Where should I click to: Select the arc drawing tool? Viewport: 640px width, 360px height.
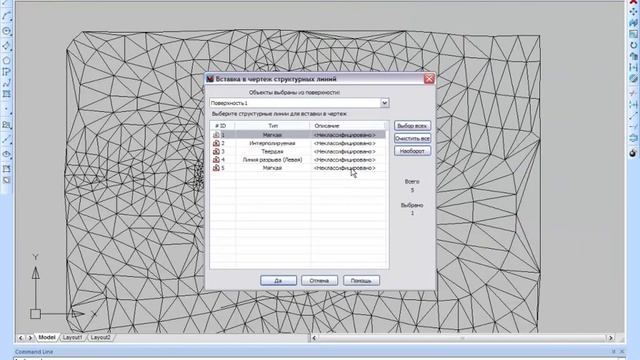6,16
